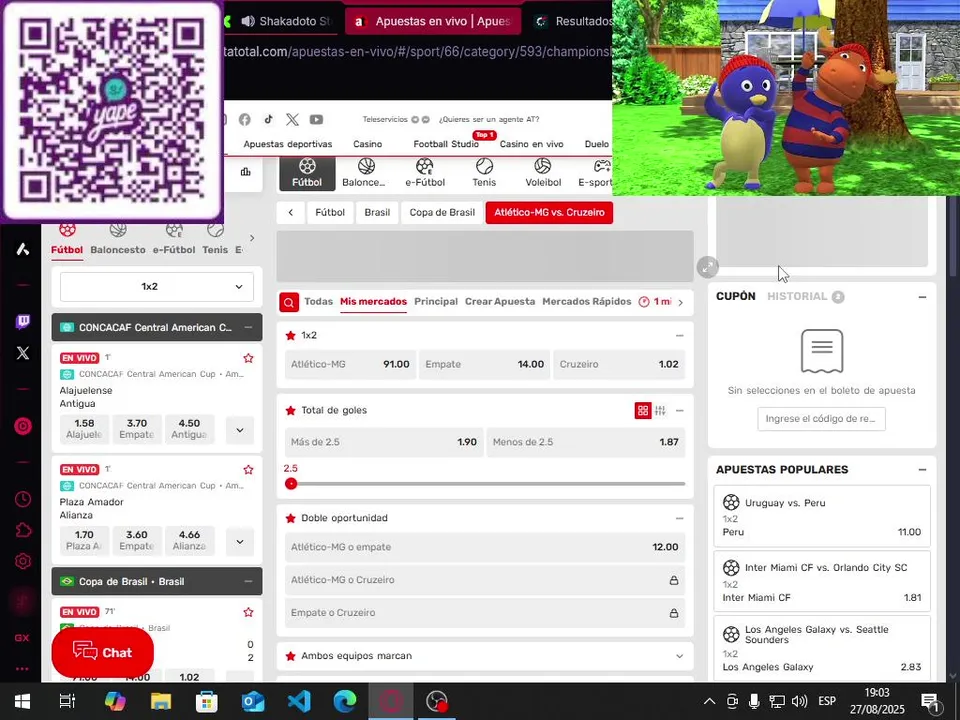Open three-dots more menu in Opera sidebar
Image resolution: width=960 pixels, height=720 pixels.
click(x=22, y=669)
